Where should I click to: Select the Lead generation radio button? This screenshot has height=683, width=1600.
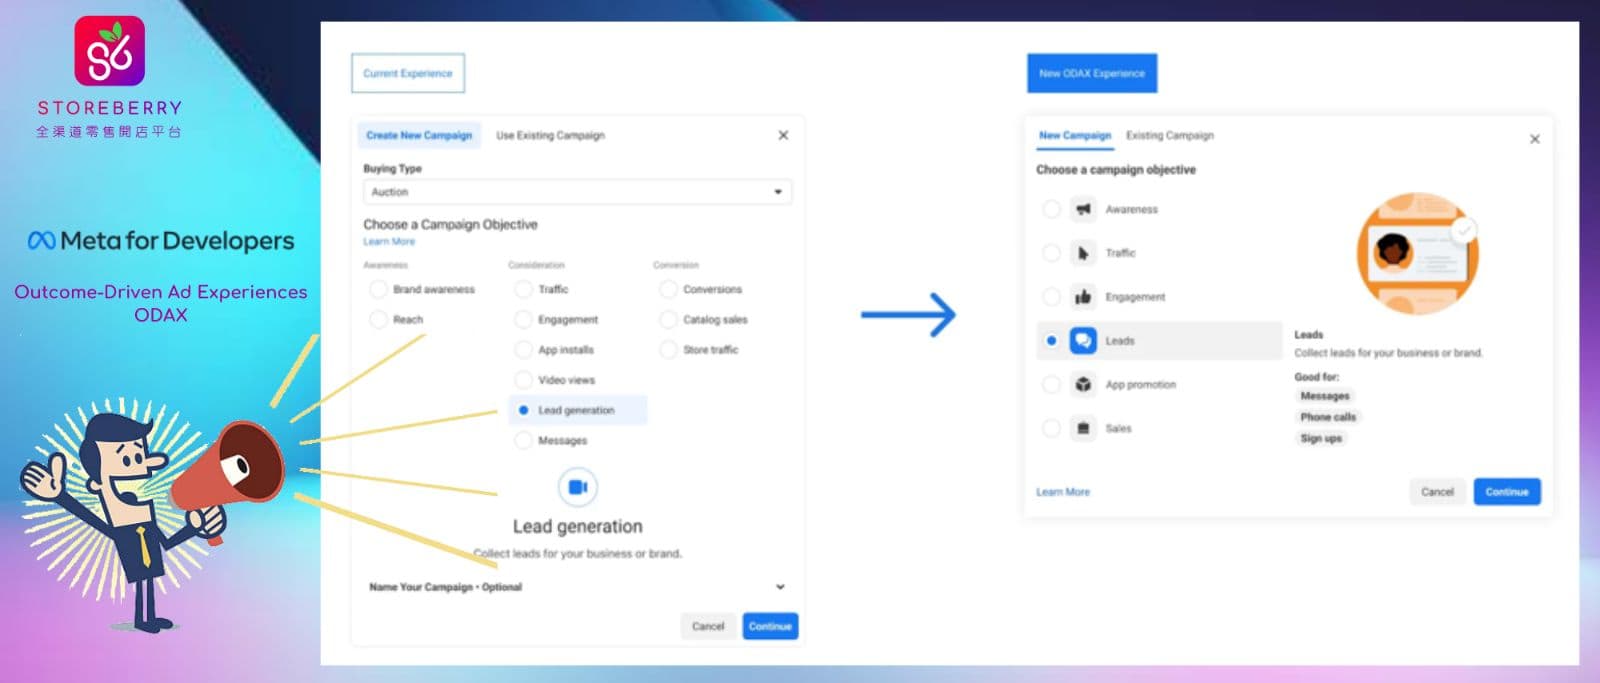[523, 410]
